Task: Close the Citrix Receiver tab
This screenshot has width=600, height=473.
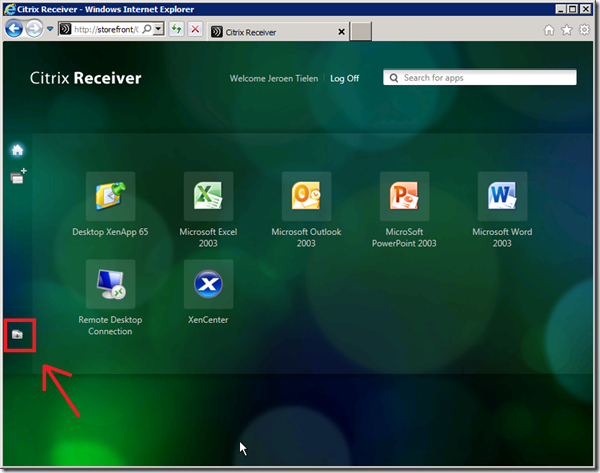Action: coord(342,32)
